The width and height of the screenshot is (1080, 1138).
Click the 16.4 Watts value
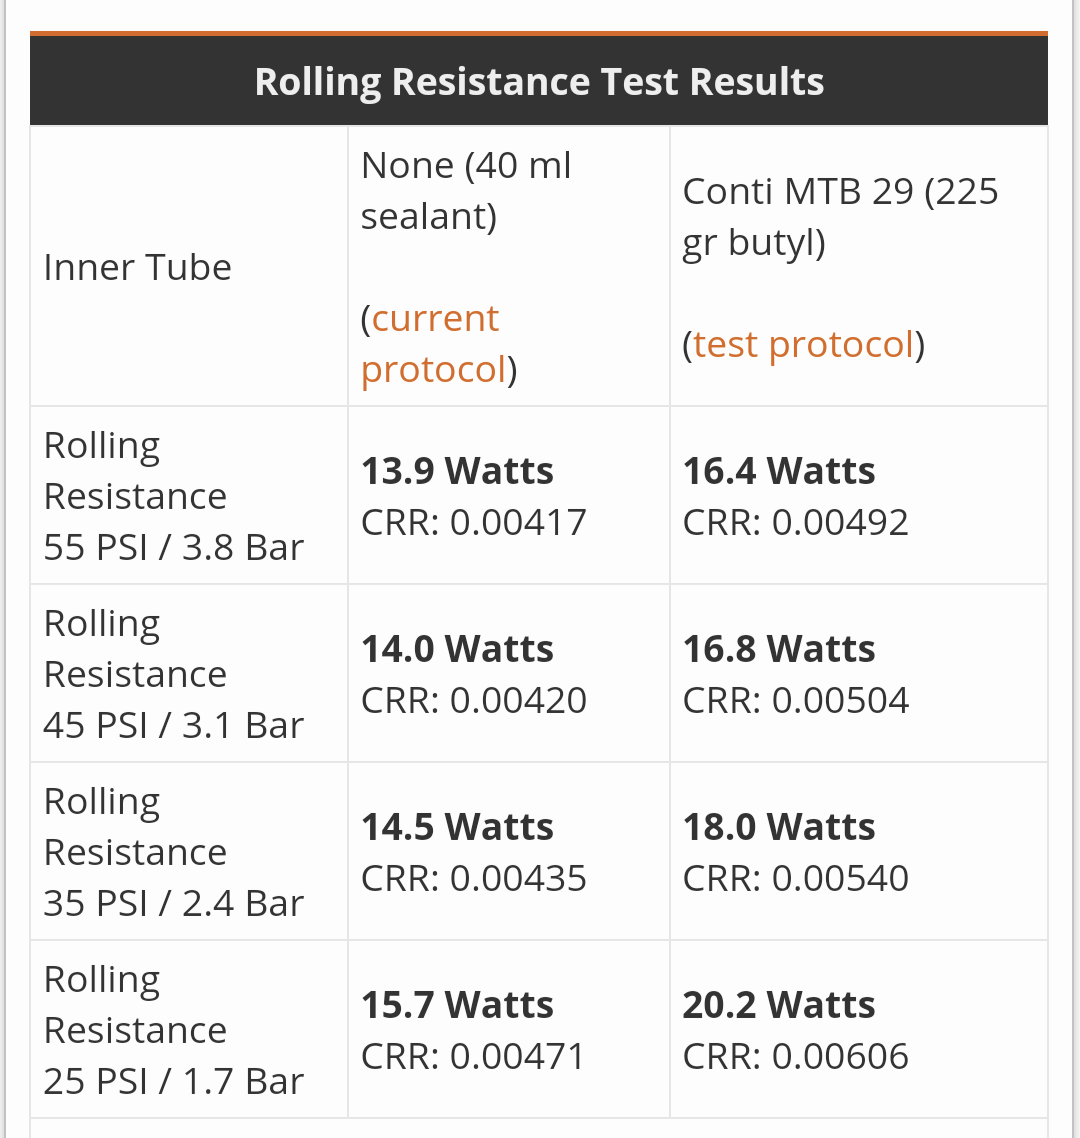click(779, 471)
